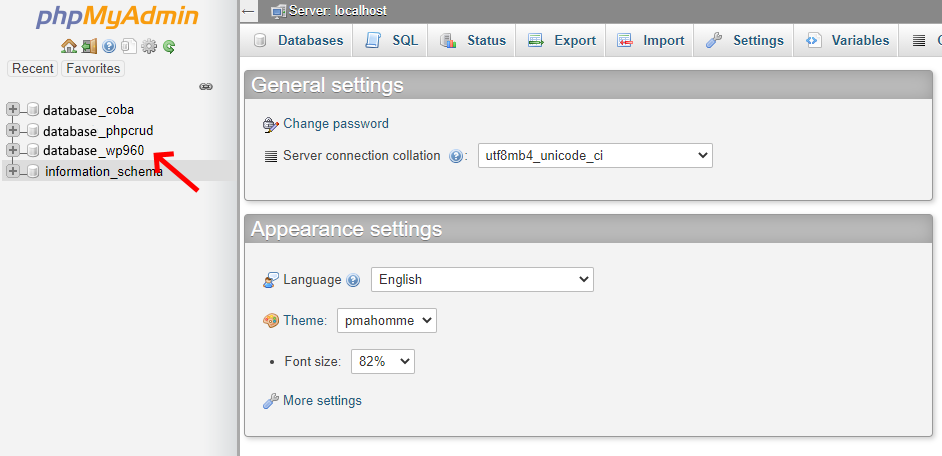Image resolution: width=942 pixels, height=456 pixels.
Task: Select database_phpcrud in the tree
Action: (x=98, y=130)
